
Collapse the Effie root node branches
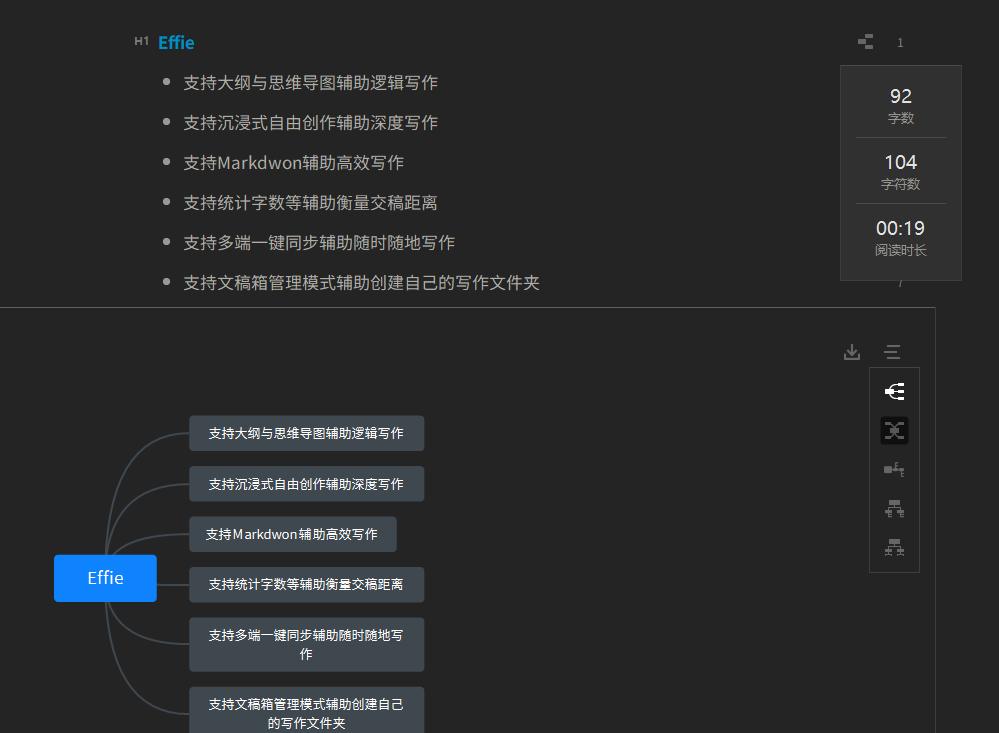105,578
